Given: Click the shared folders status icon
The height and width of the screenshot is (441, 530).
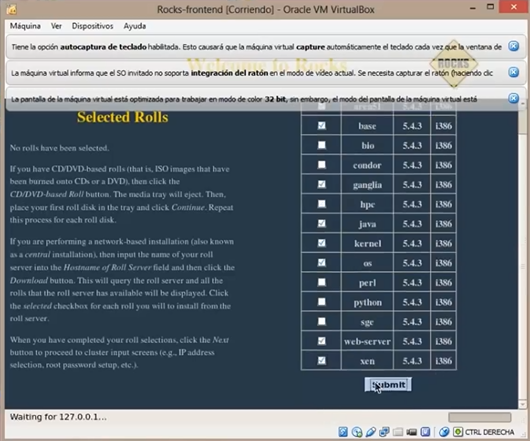Looking at the screenshot, I should [398, 432].
